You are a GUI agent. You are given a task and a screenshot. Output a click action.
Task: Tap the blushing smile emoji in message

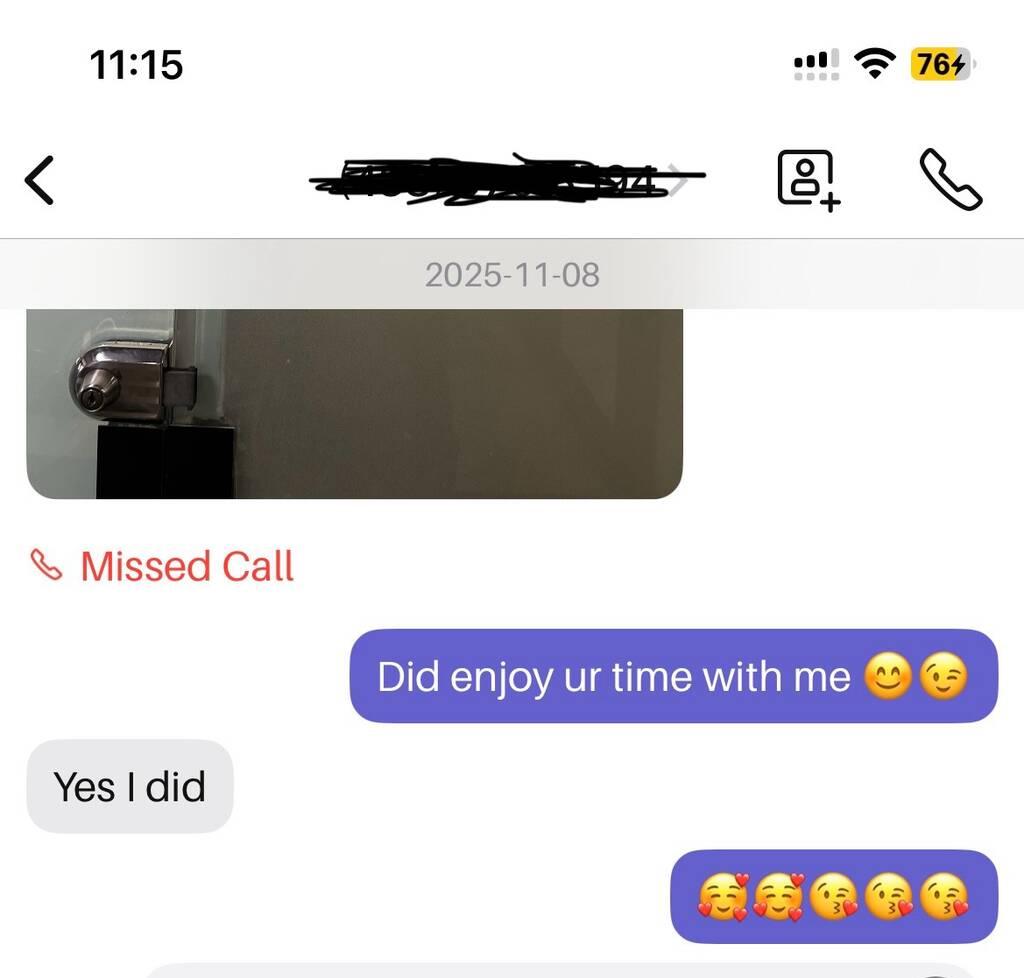pyautogui.click(x=888, y=676)
